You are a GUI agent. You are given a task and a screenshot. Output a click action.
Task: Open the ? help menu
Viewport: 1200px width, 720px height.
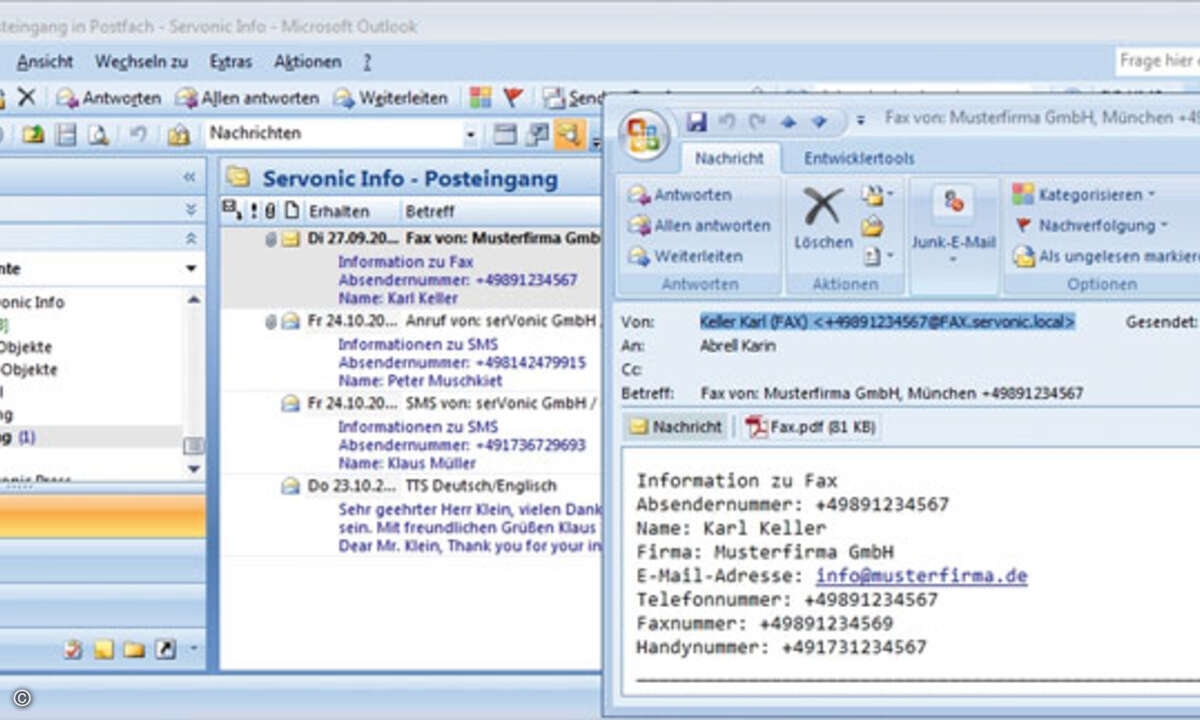click(367, 62)
